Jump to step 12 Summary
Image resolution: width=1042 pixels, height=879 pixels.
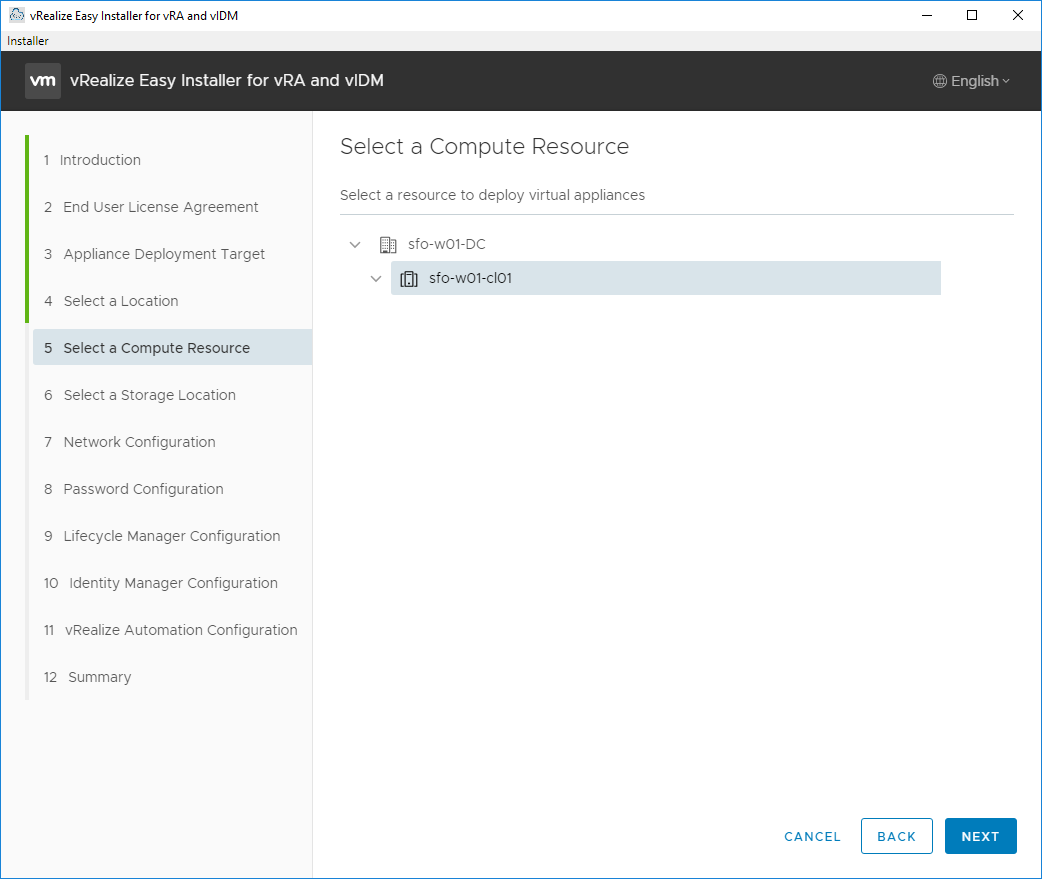point(88,677)
